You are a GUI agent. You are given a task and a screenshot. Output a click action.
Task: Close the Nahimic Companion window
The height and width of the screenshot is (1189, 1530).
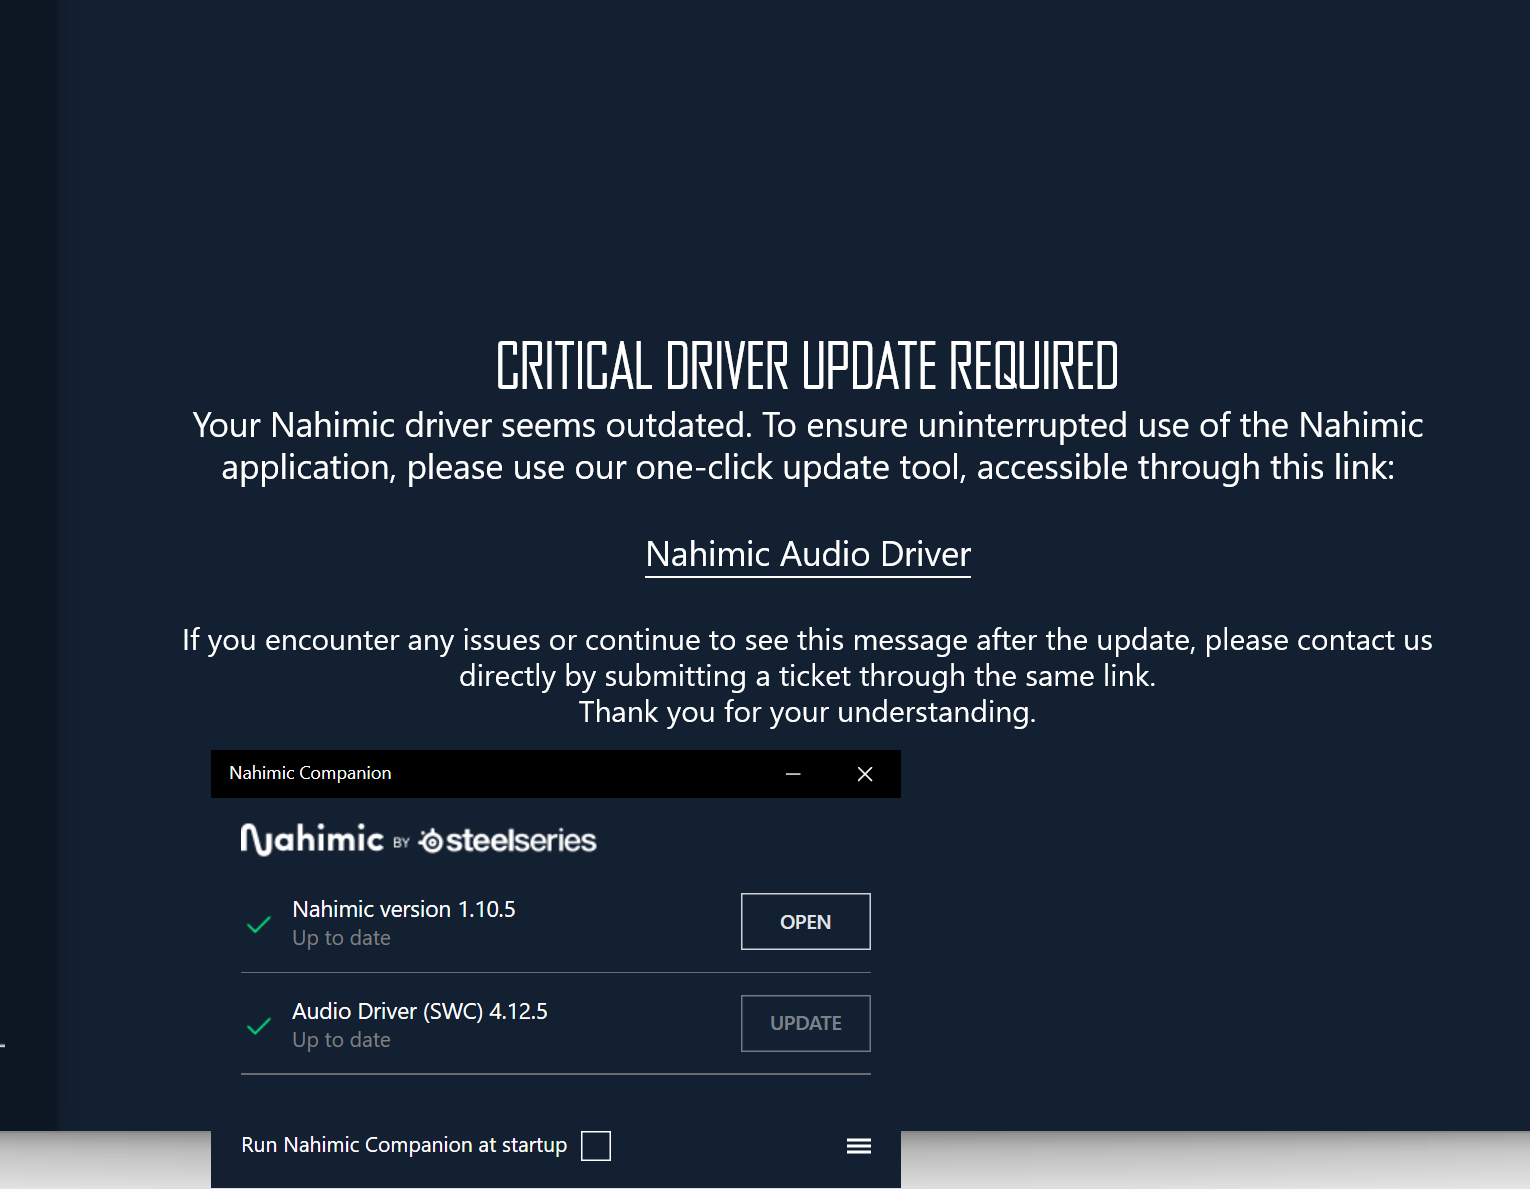[x=865, y=774]
